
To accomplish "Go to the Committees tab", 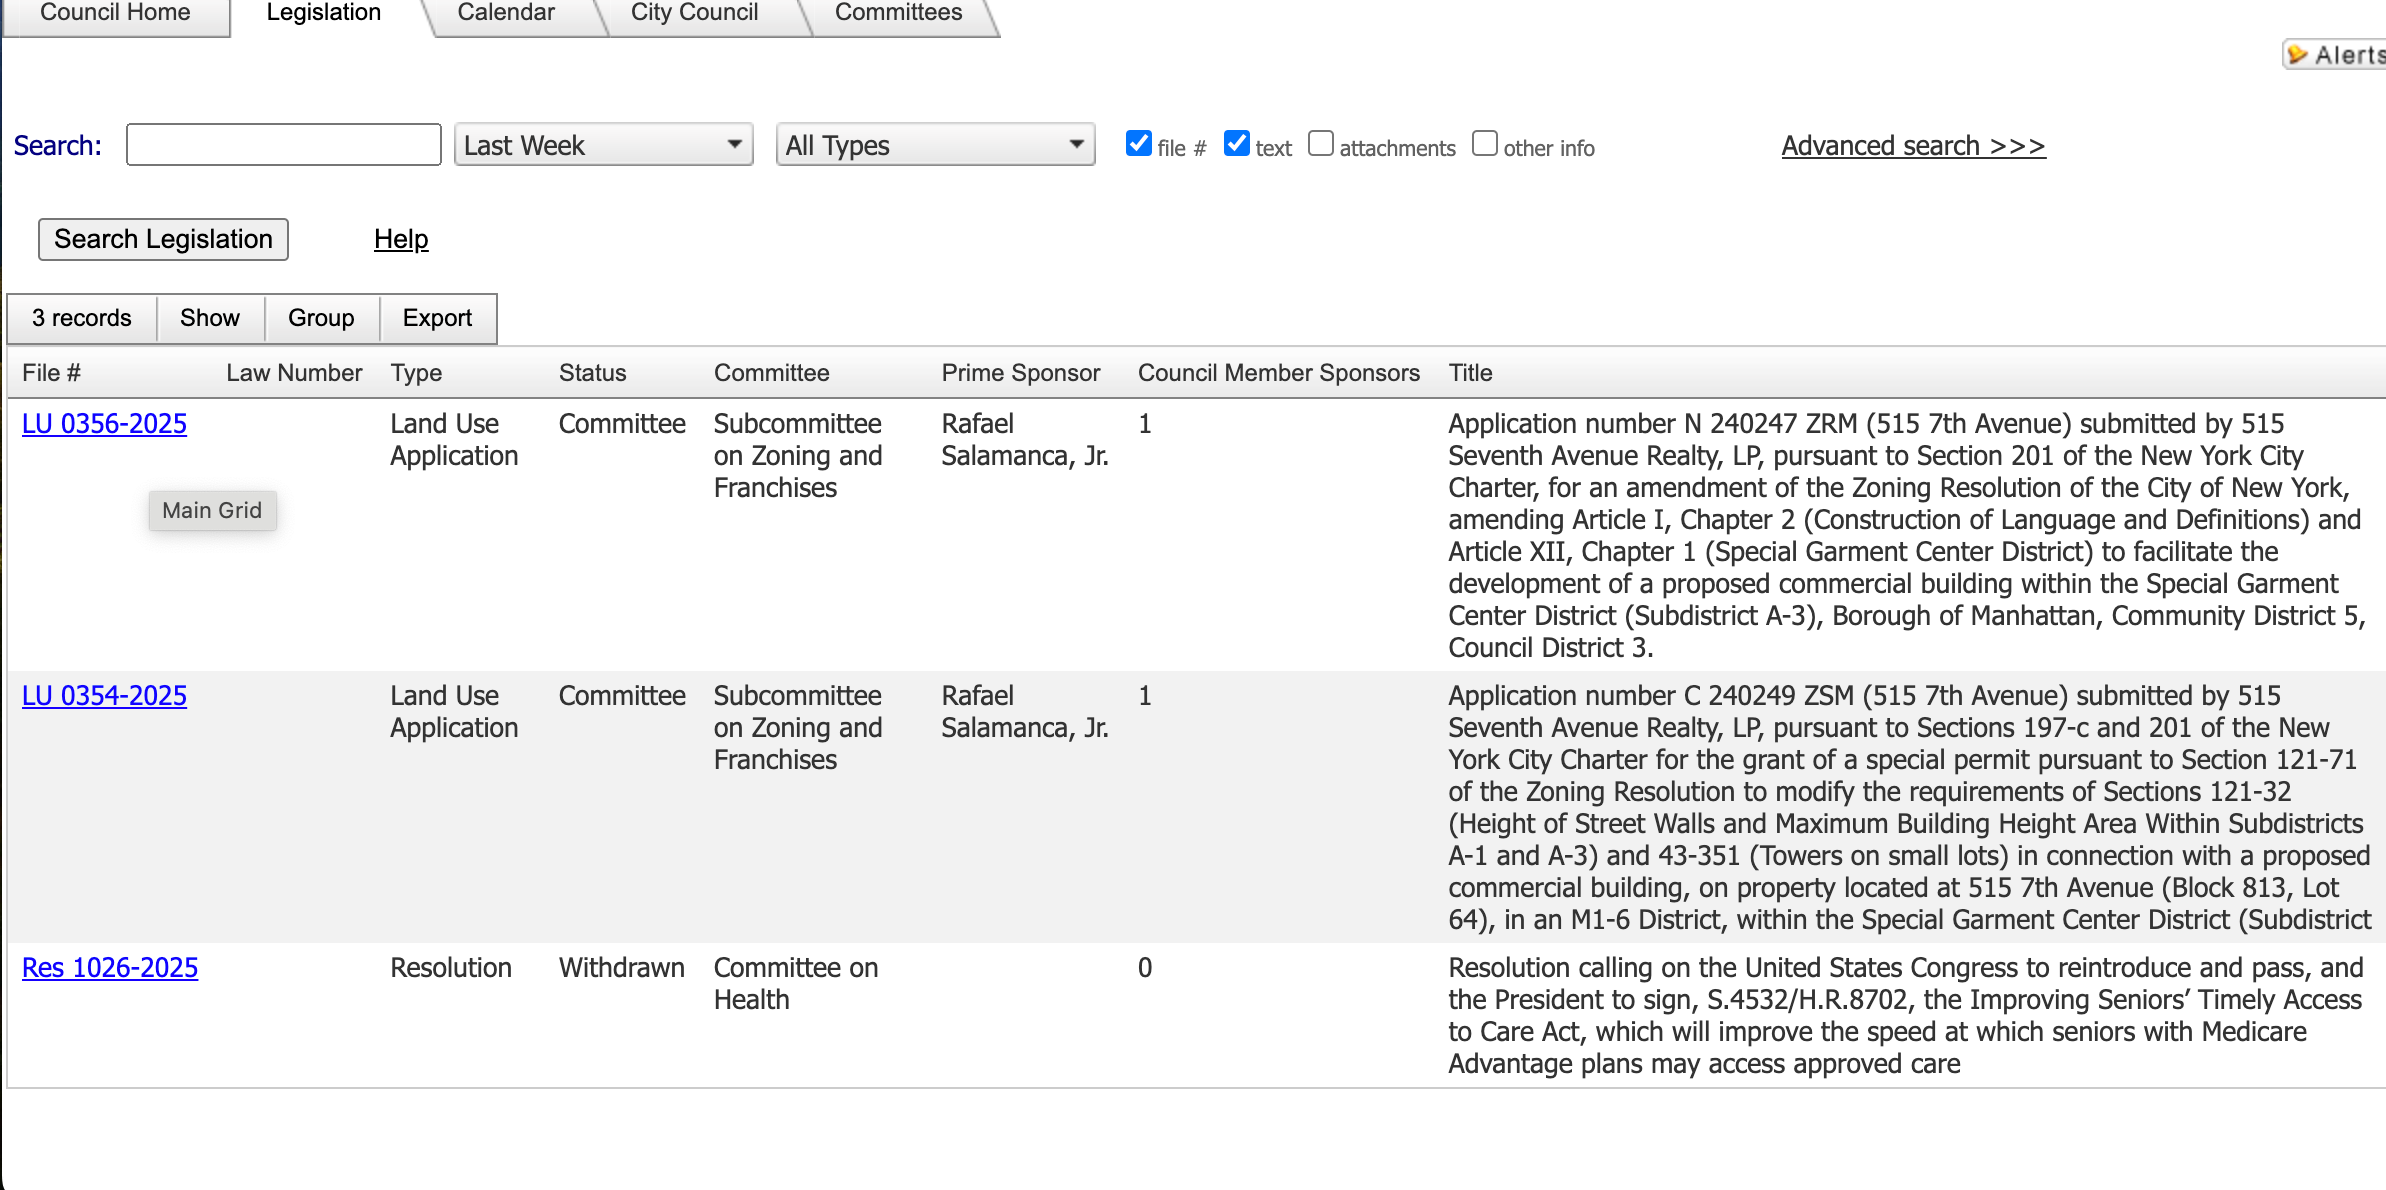I will (x=898, y=14).
